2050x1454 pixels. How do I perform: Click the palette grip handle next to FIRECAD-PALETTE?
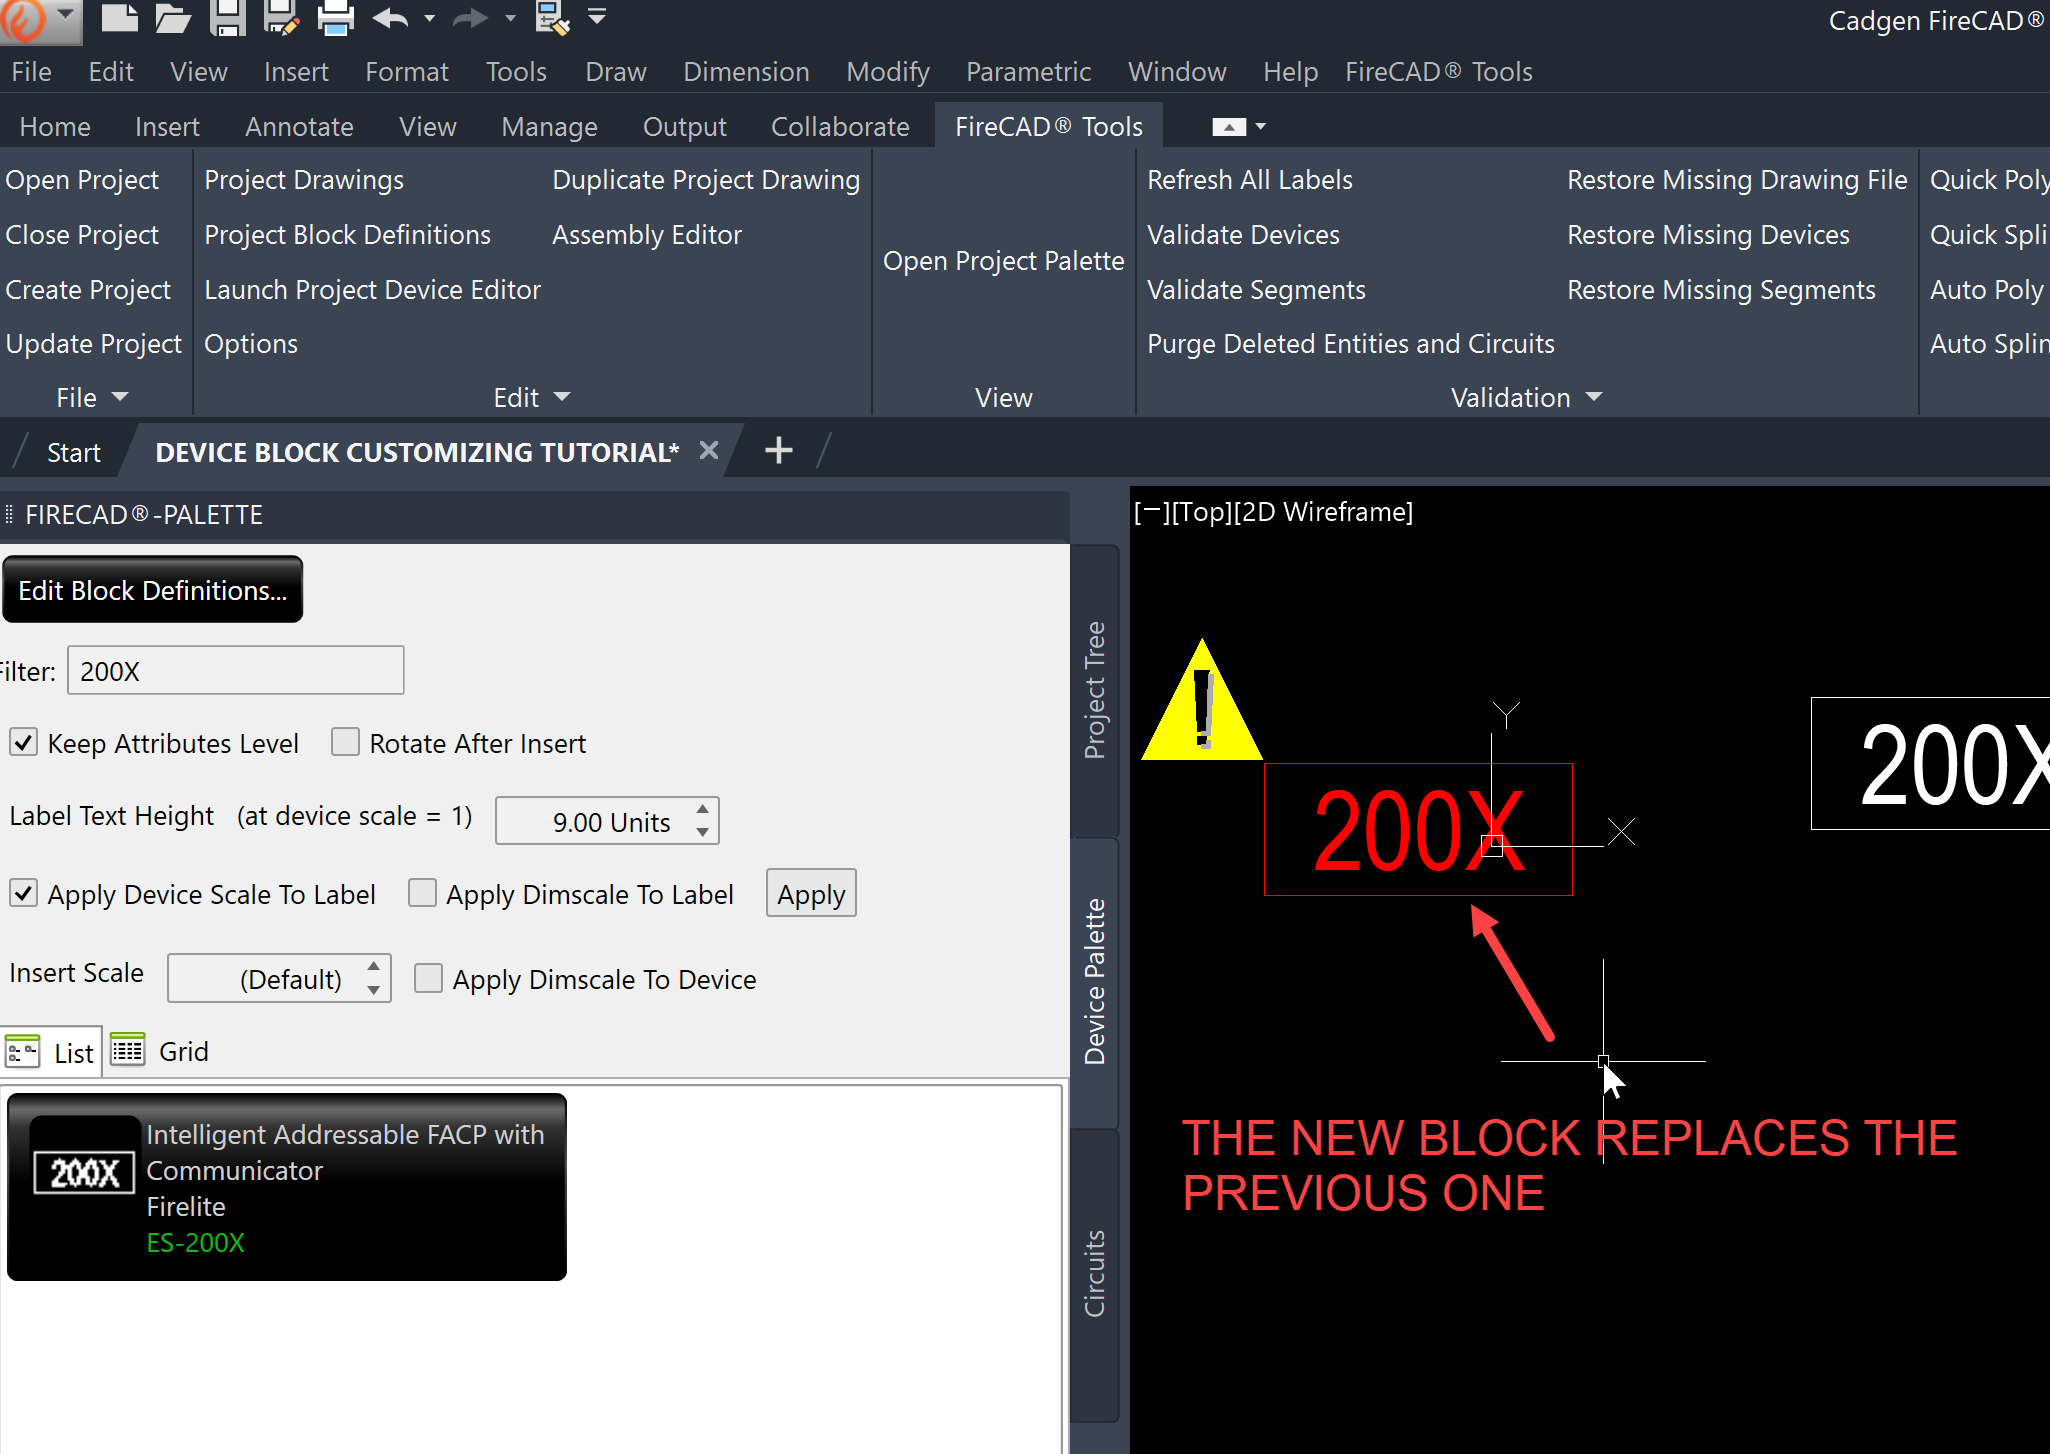coord(9,514)
